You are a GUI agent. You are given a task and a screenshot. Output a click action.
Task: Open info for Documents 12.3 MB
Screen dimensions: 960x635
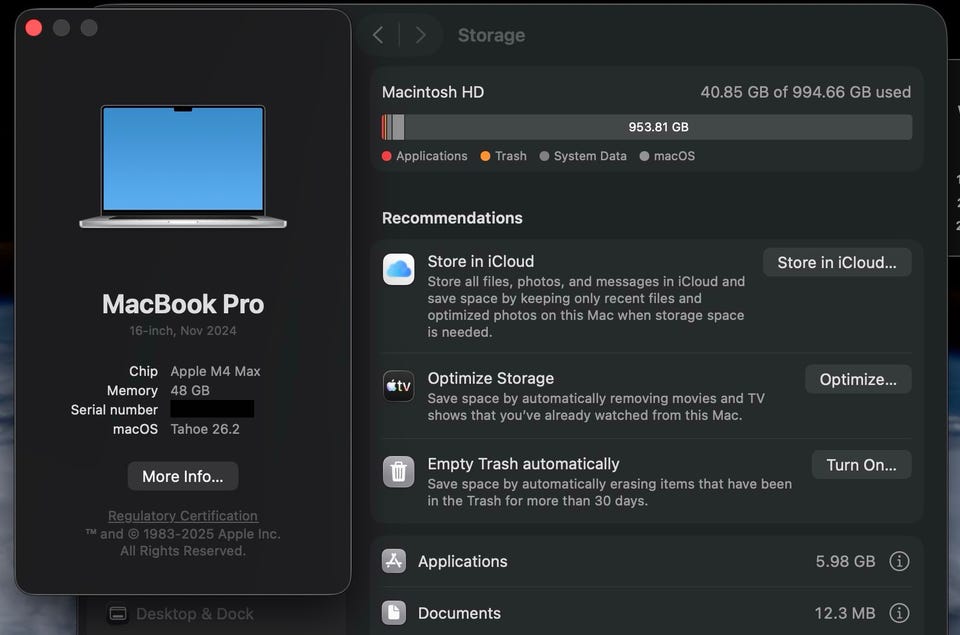tap(899, 612)
